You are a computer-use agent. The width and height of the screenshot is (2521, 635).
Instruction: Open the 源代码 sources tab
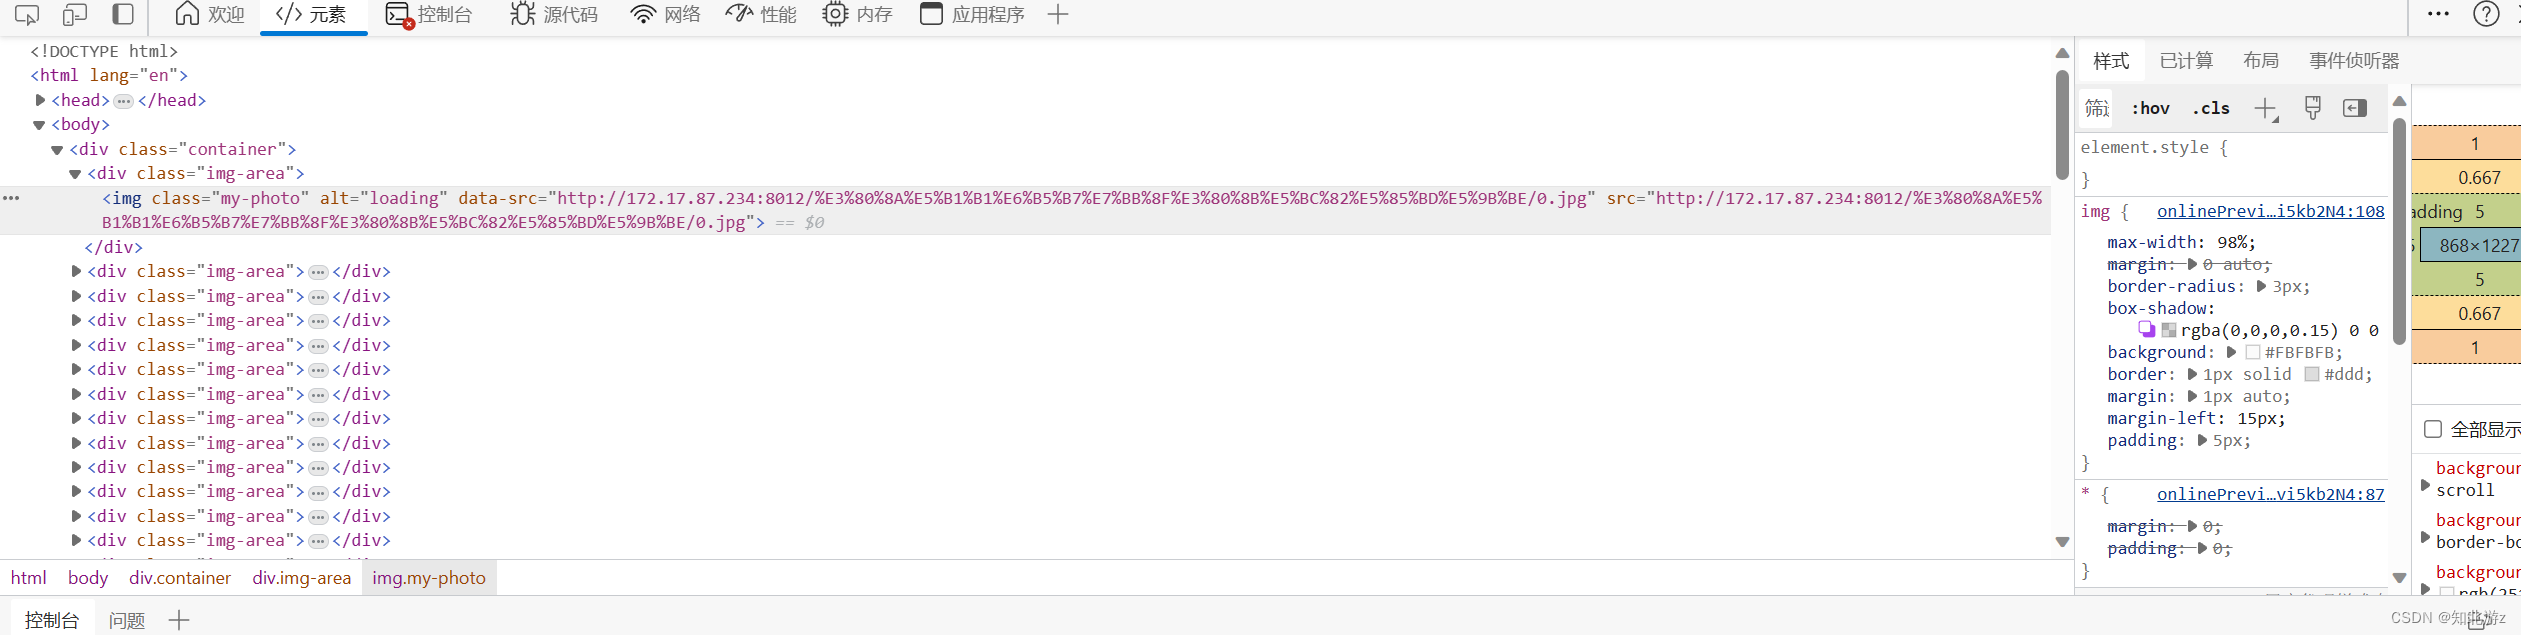[553, 14]
